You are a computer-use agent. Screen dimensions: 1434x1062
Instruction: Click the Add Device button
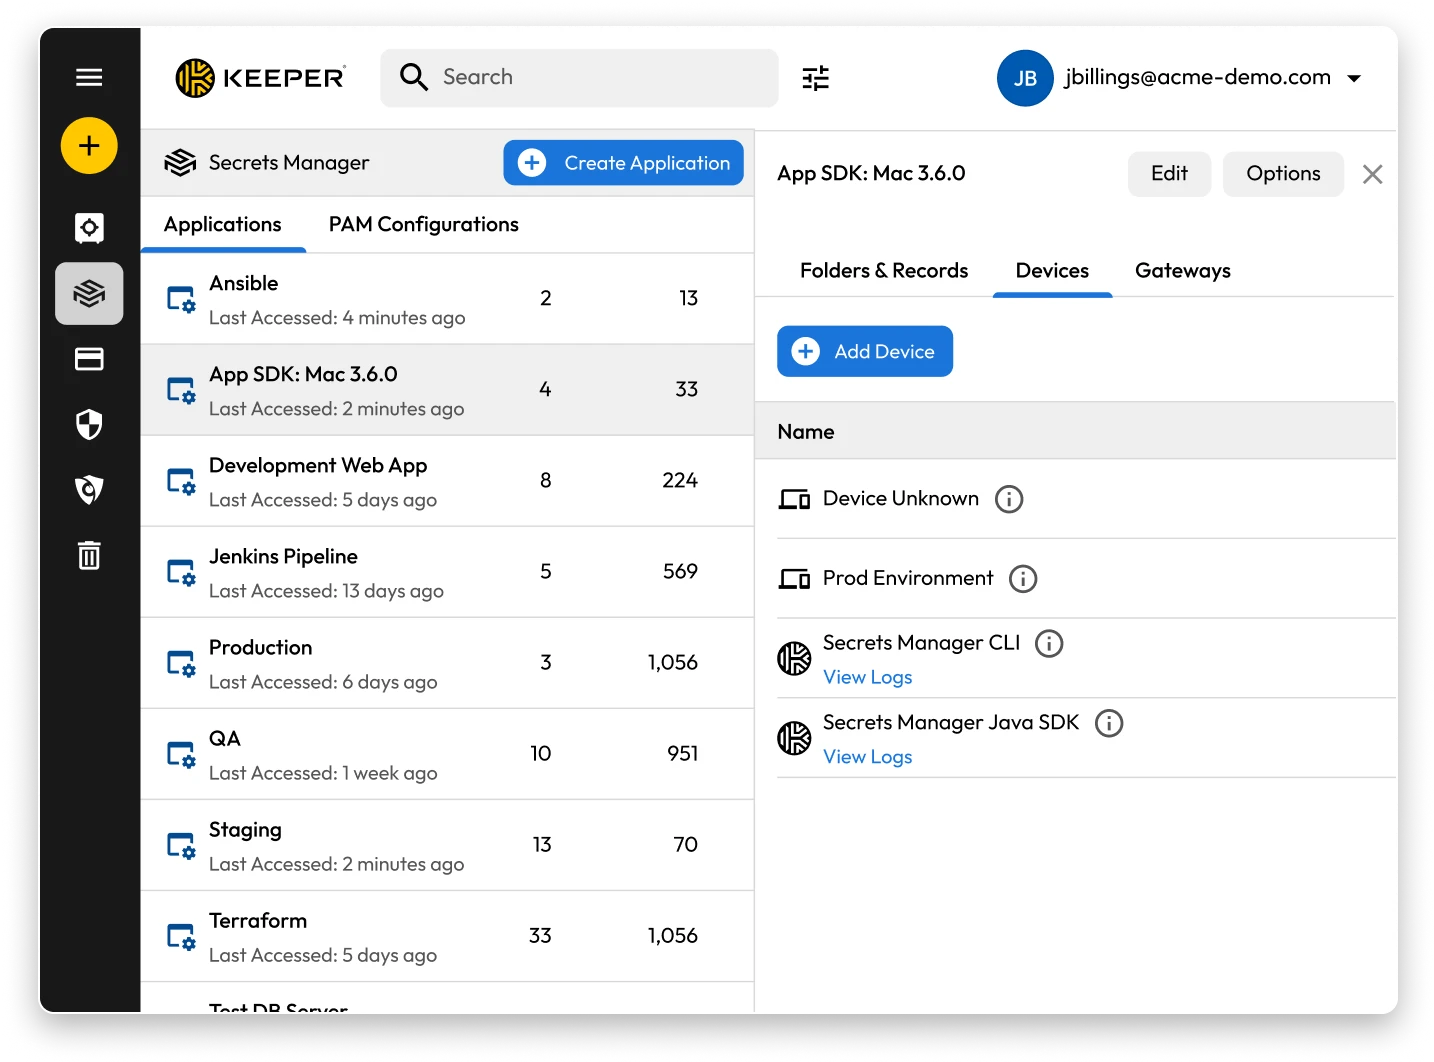click(864, 352)
